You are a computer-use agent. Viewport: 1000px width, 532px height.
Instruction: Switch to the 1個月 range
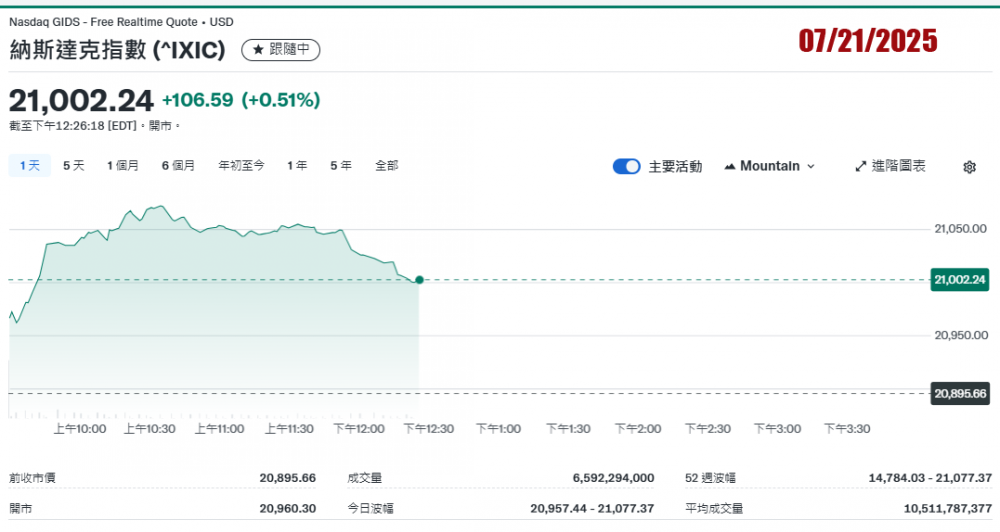click(123, 166)
